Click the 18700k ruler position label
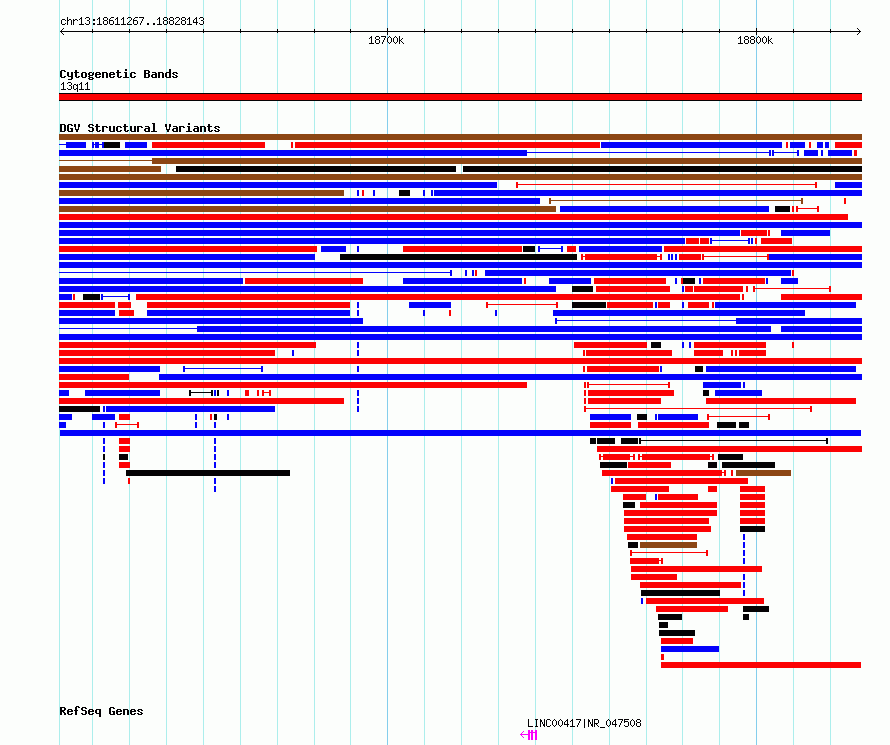The width and height of the screenshot is (890, 745). point(386,40)
